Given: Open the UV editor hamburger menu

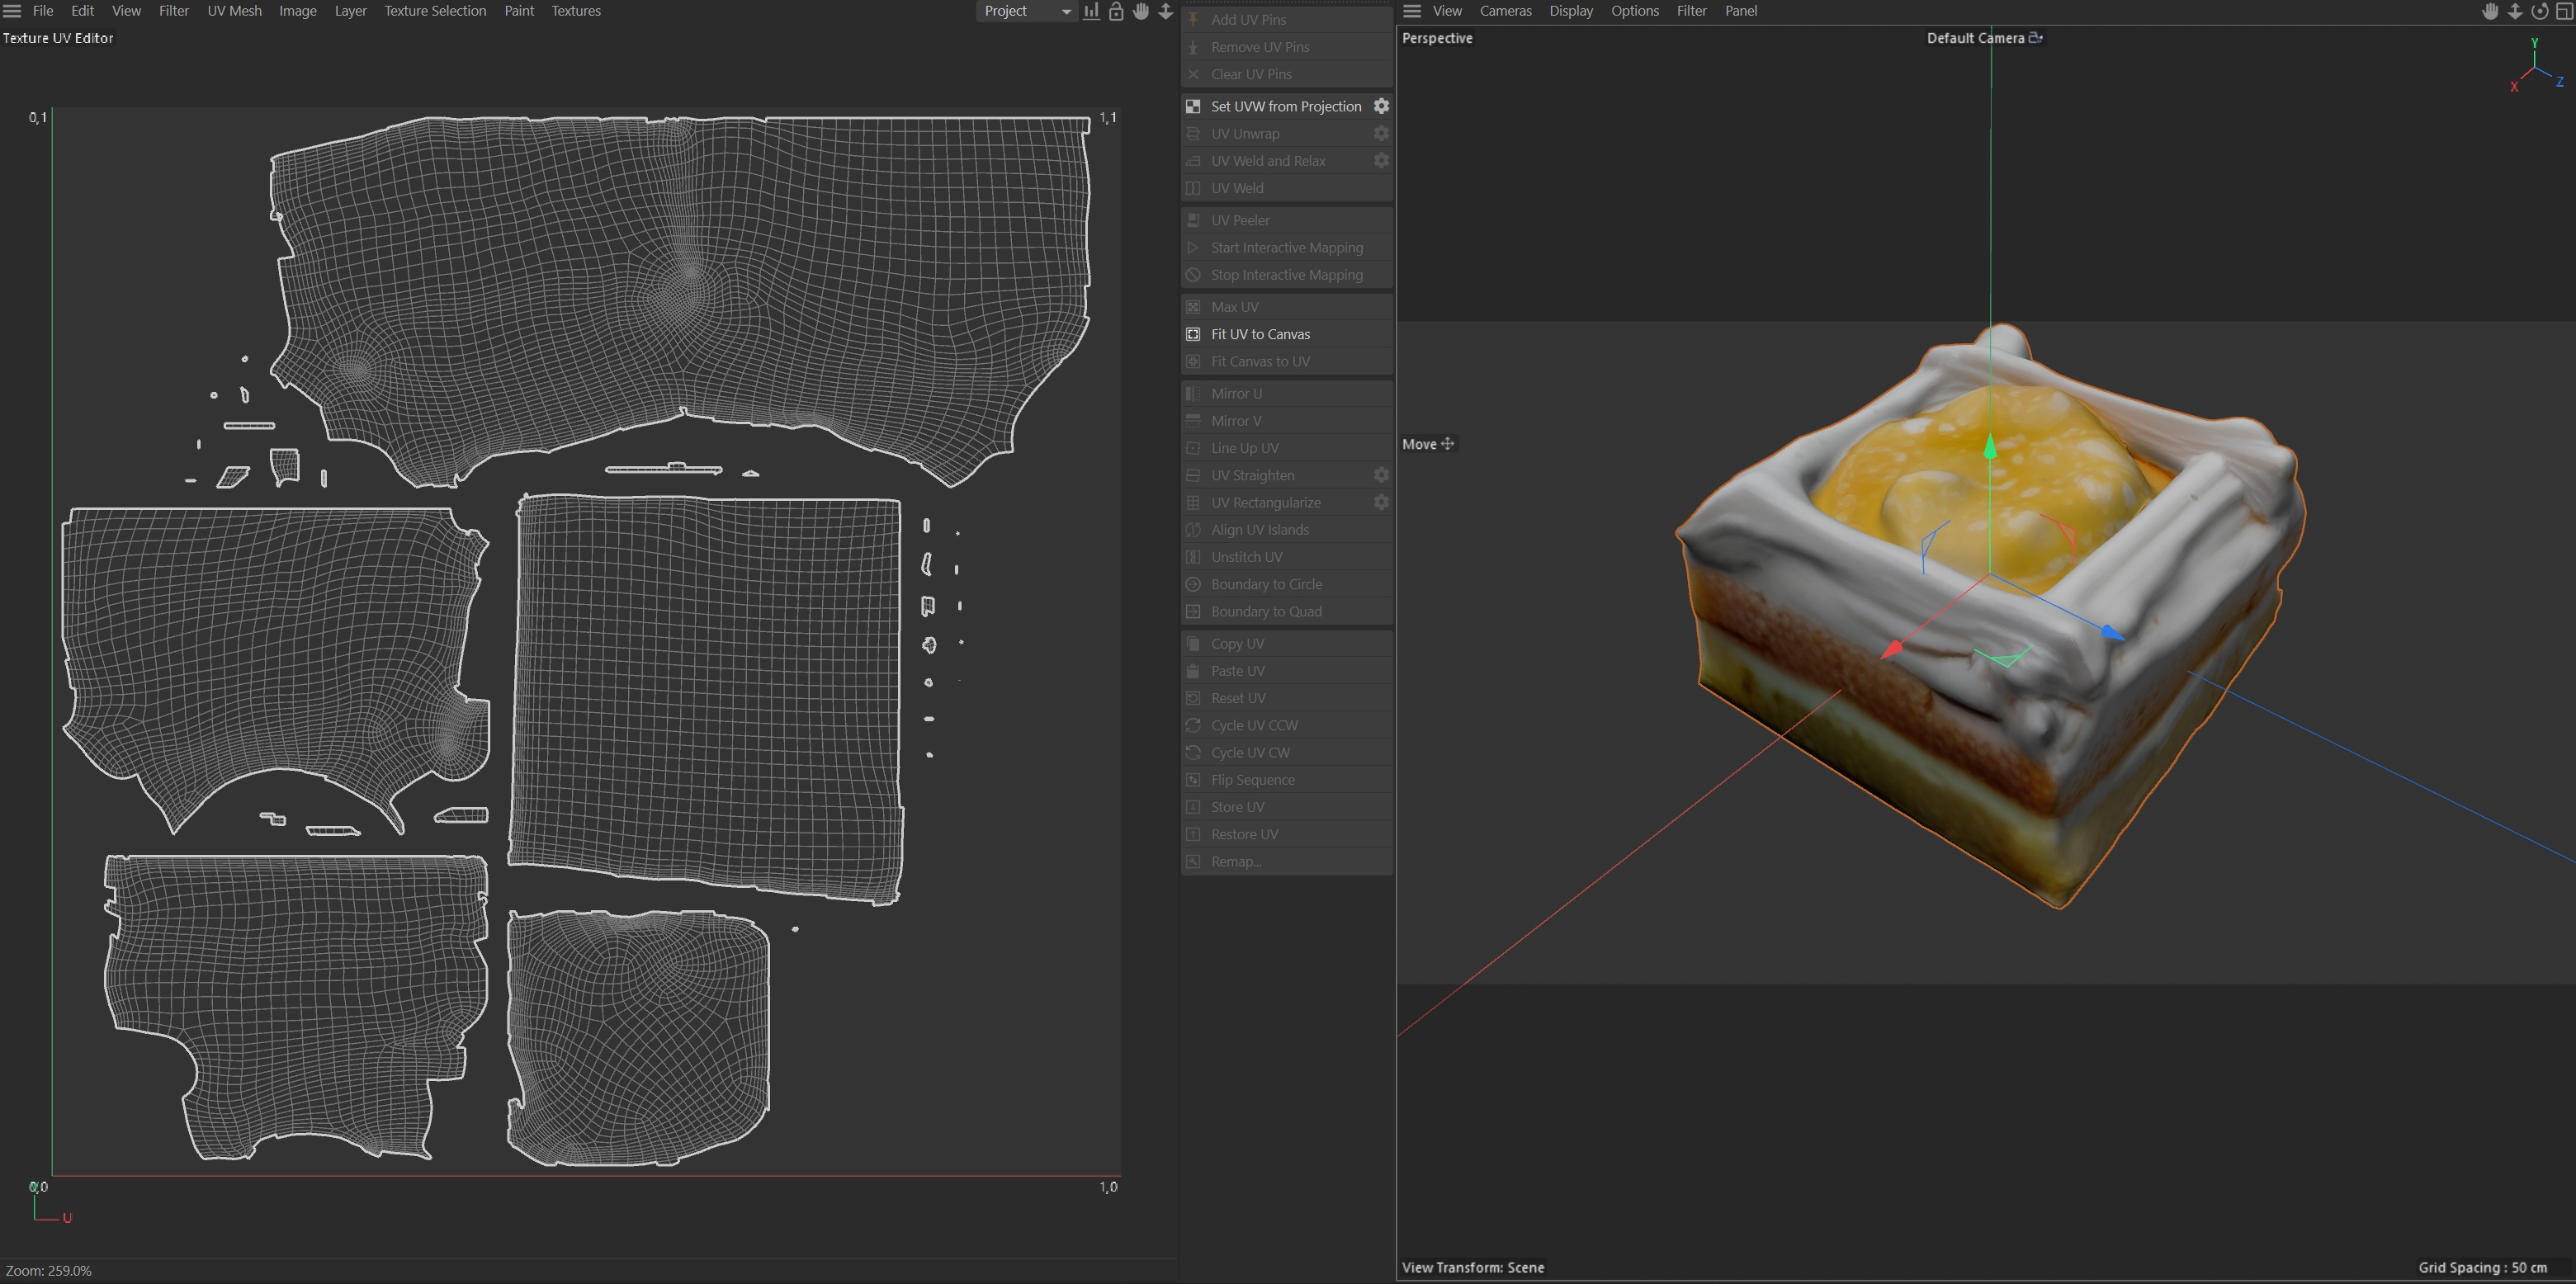Looking at the screenshot, I should tap(12, 11).
